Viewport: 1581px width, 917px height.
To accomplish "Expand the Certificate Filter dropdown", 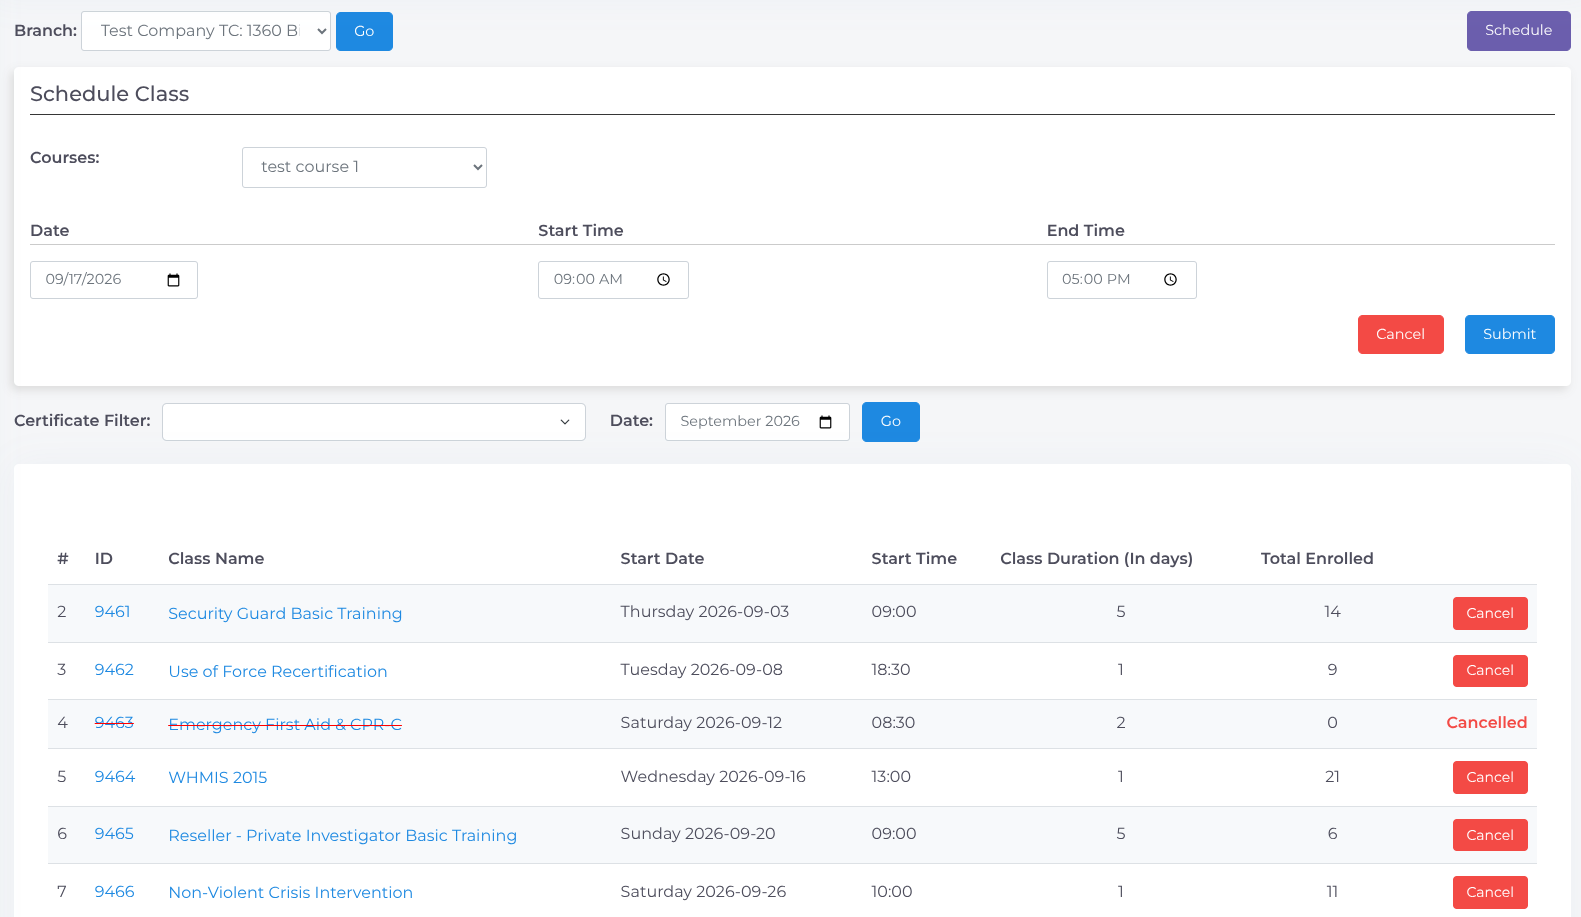I will tap(374, 422).
